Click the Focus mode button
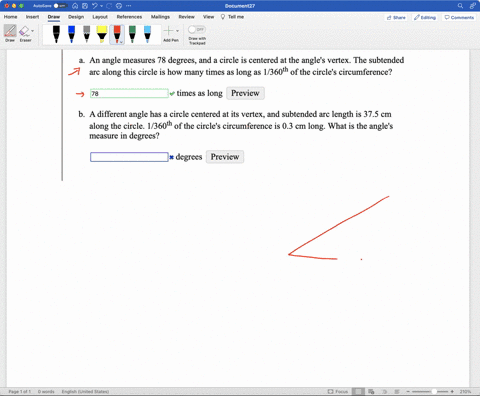The image size is (480, 396). coord(338,391)
